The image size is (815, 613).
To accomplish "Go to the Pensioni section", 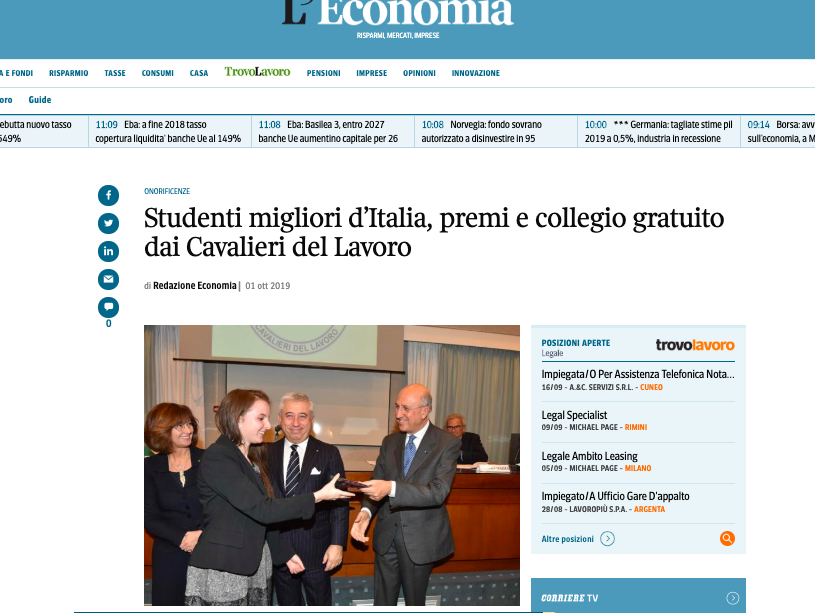I will click(323, 73).
